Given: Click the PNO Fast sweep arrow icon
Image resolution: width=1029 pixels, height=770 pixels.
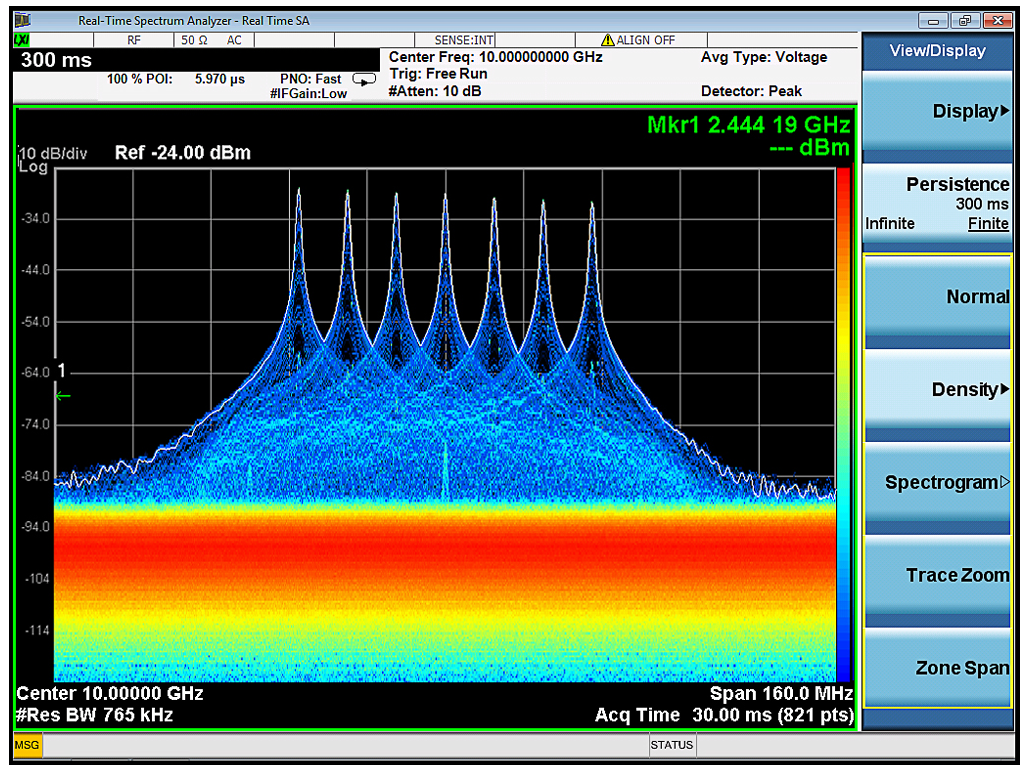Looking at the screenshot, I should click(x=364, y=79).
